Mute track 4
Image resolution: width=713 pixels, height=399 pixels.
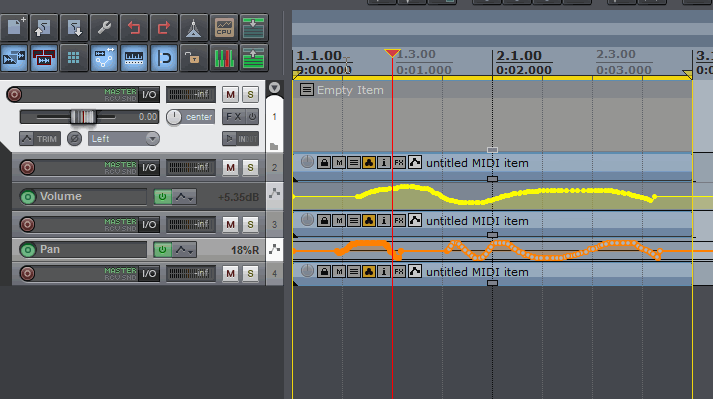point(231,273)
